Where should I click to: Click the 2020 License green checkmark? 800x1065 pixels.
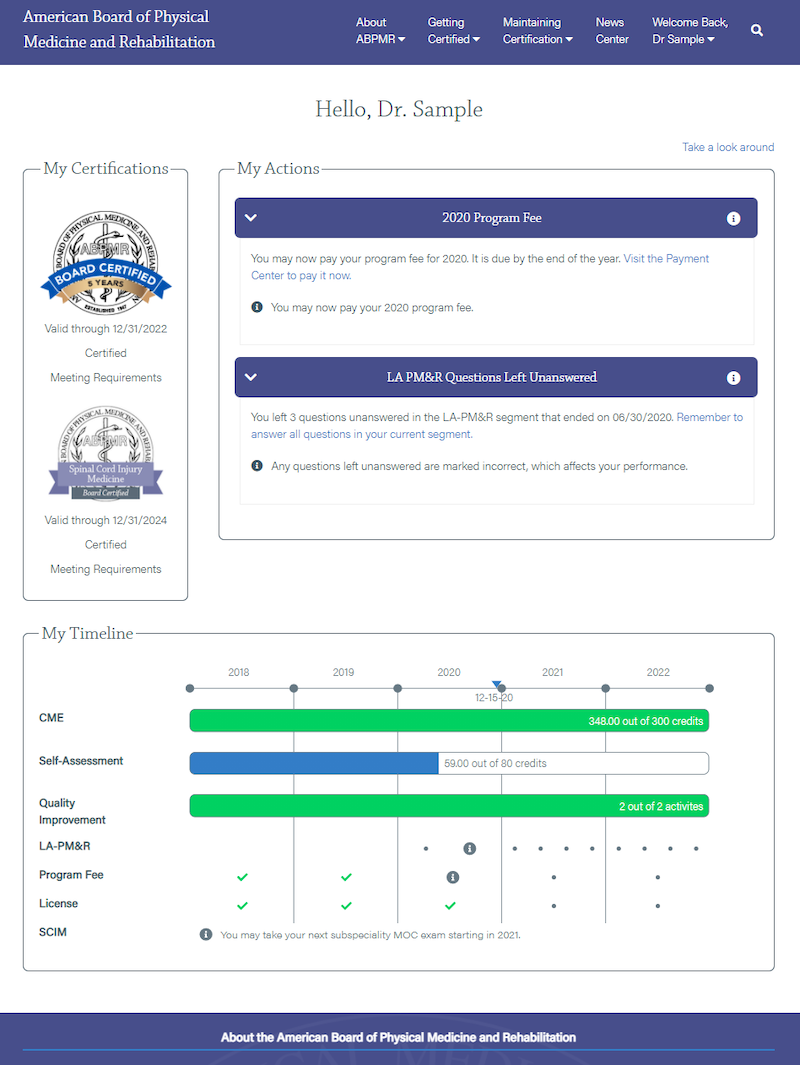point(450,905)
